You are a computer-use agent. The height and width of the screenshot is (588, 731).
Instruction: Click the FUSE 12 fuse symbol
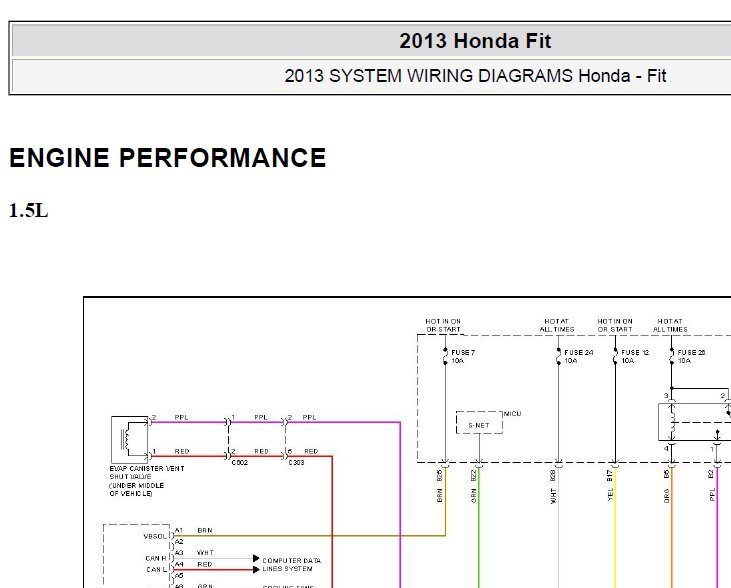click(615, 356)
